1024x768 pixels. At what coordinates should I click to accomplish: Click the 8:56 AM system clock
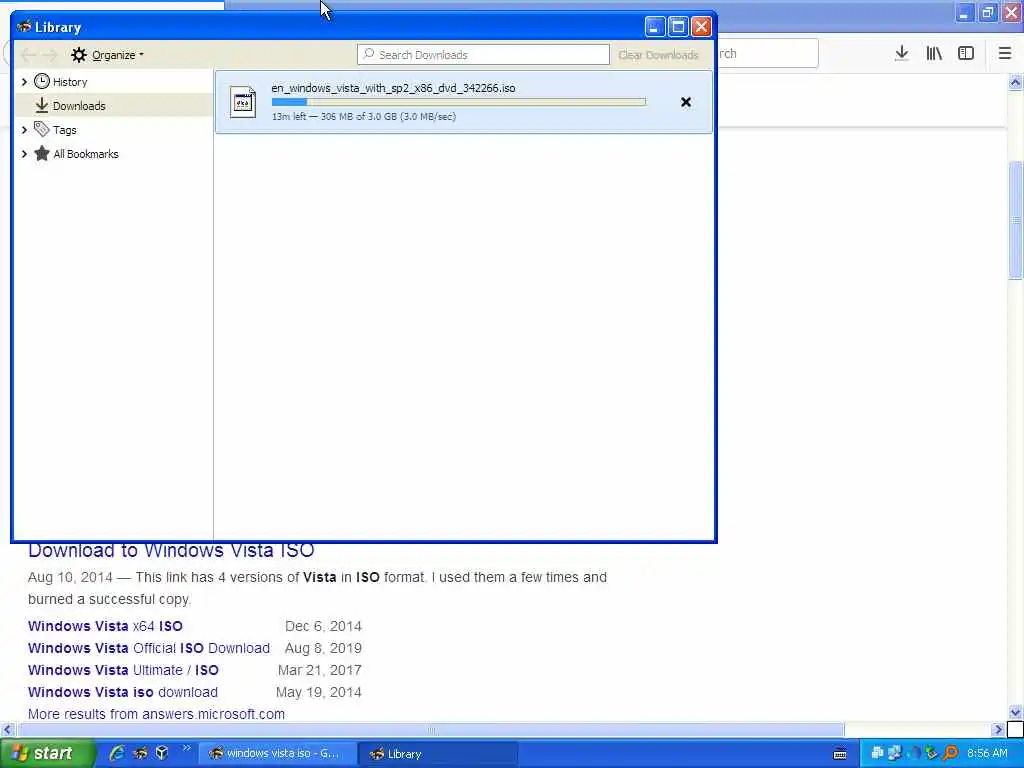point(987,754)
